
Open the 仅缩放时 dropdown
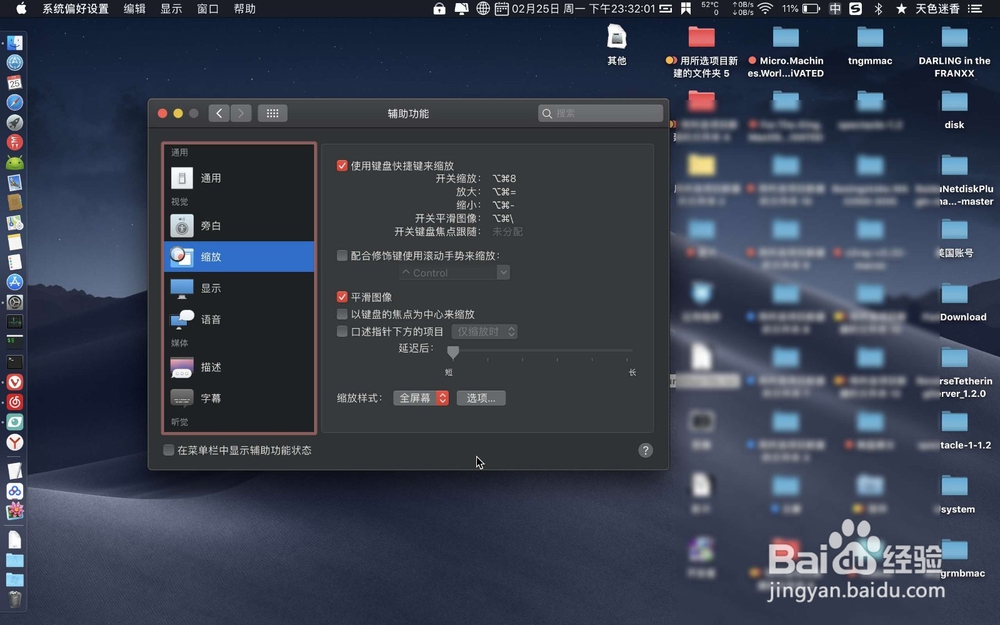coord(484,331)
